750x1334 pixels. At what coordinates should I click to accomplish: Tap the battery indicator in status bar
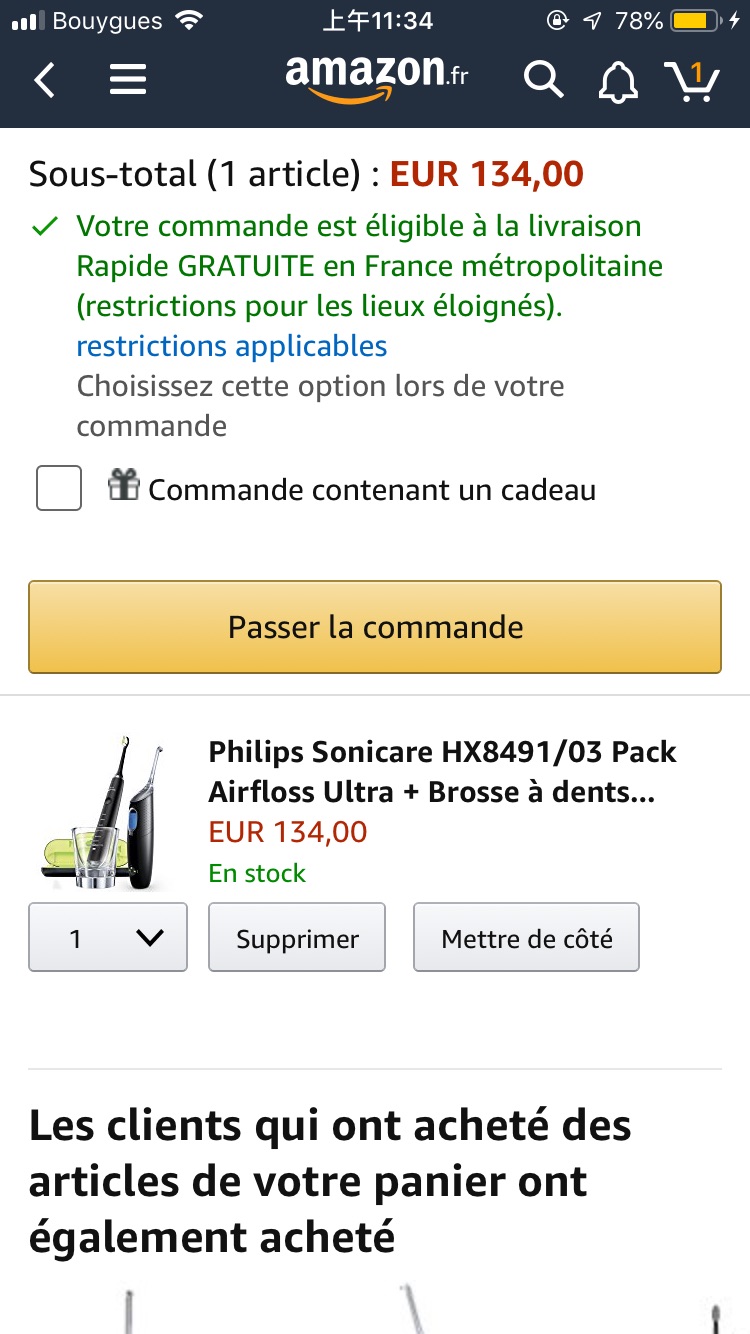point(700,21)
